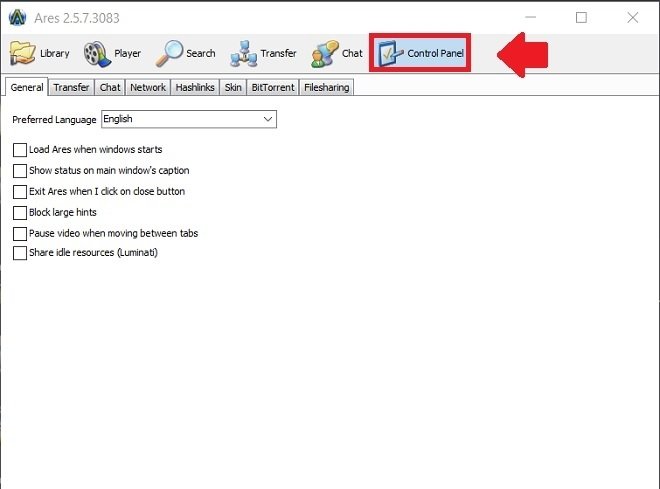Open the Network tab
The width and height of the screenshot is (660, 489).
pyautogui.click(x=148, y=87)
